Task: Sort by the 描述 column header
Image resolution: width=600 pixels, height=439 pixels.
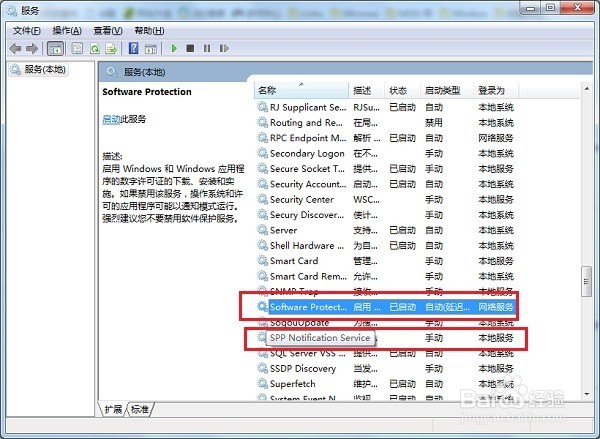Action: (x=366, y=91)
